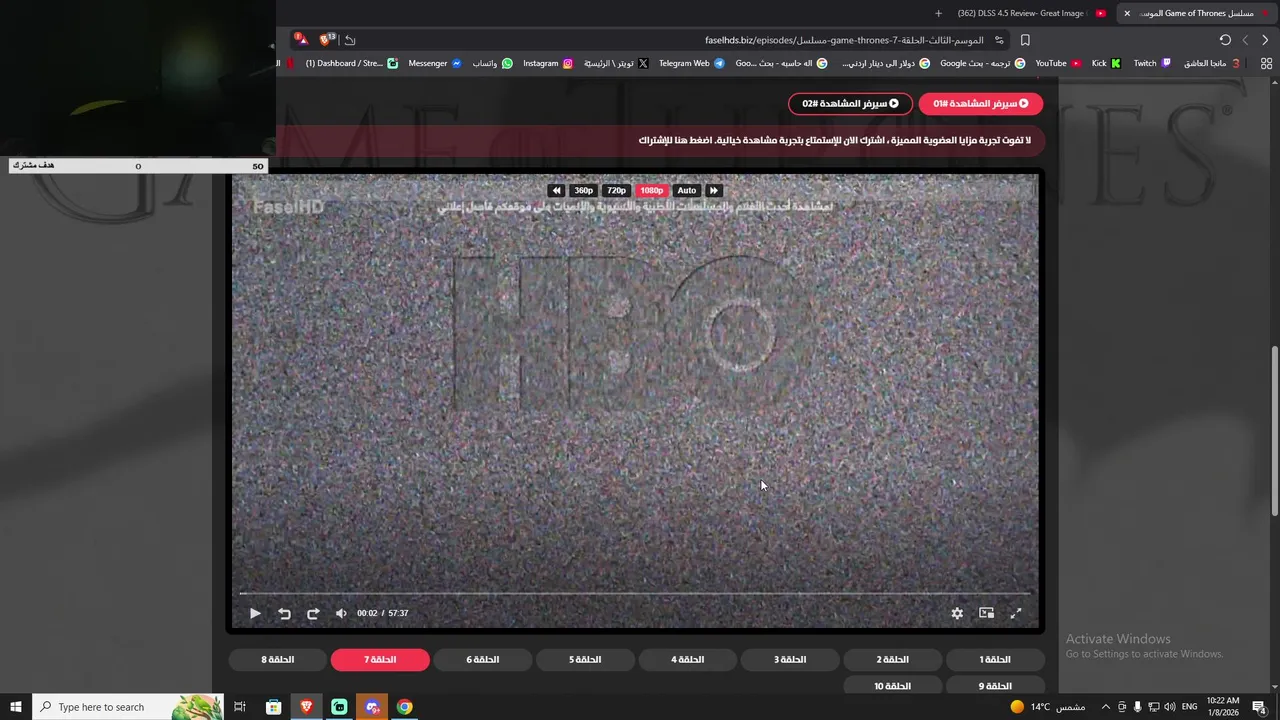Screen dimensions: 1280x720
Task: Mute the video player volume
Action: click(341, 613)
